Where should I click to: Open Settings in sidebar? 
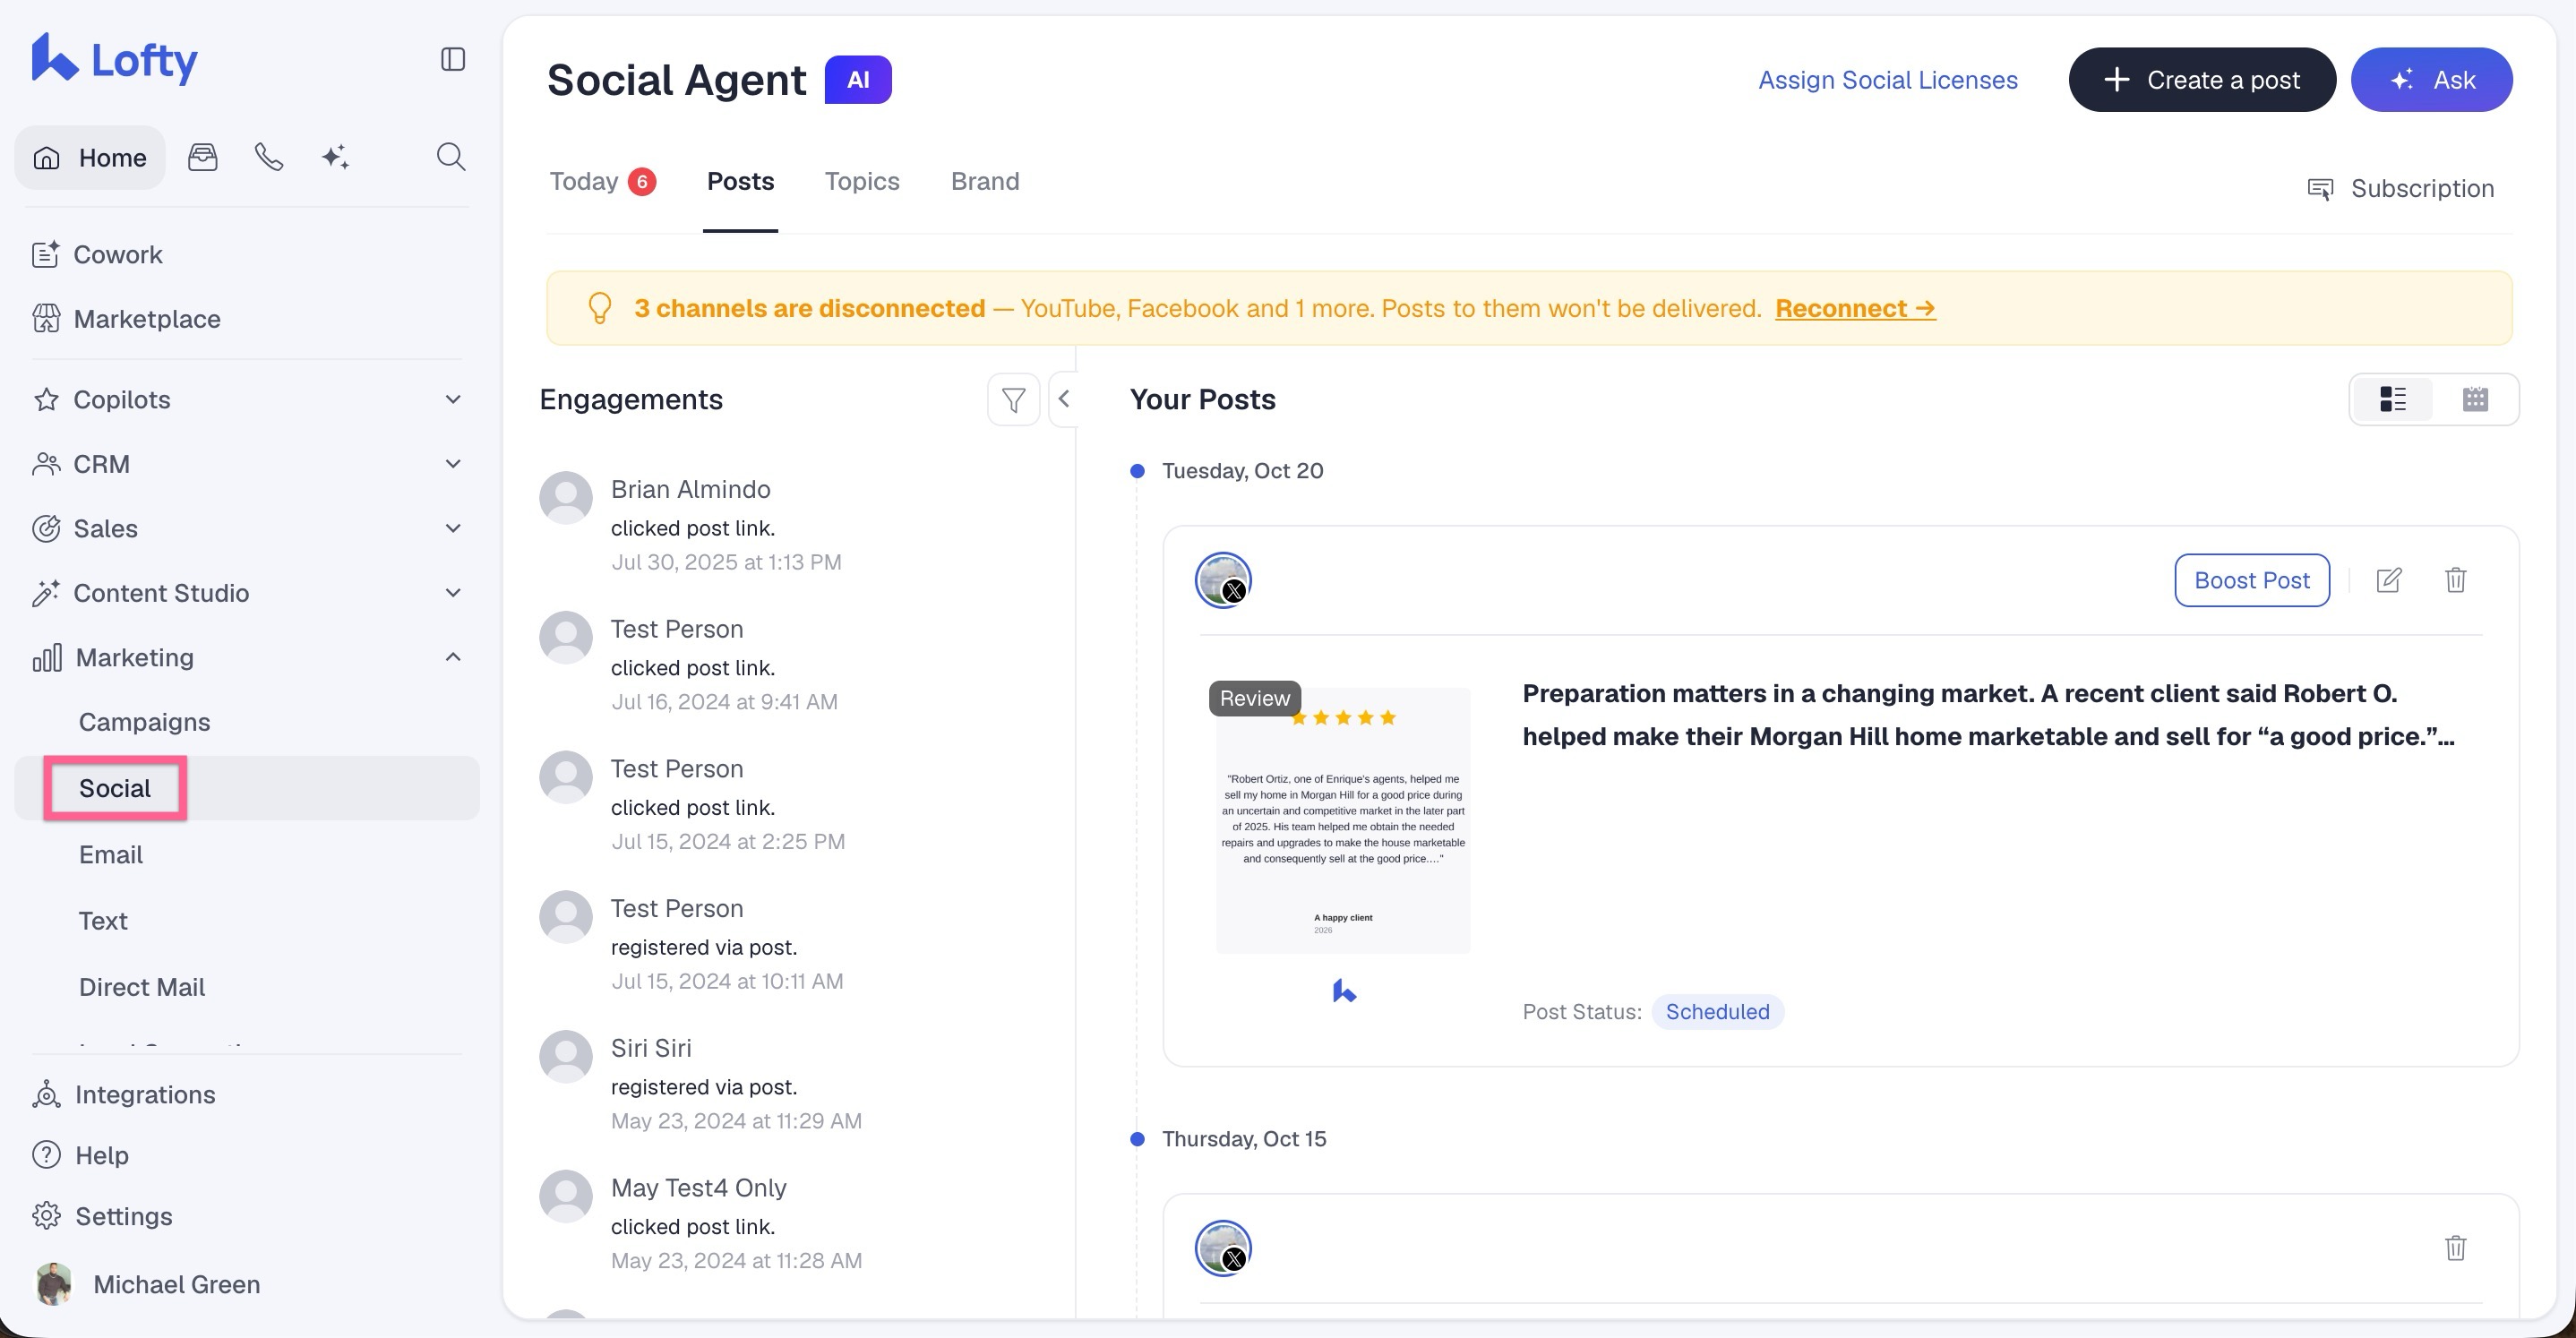102,1216
